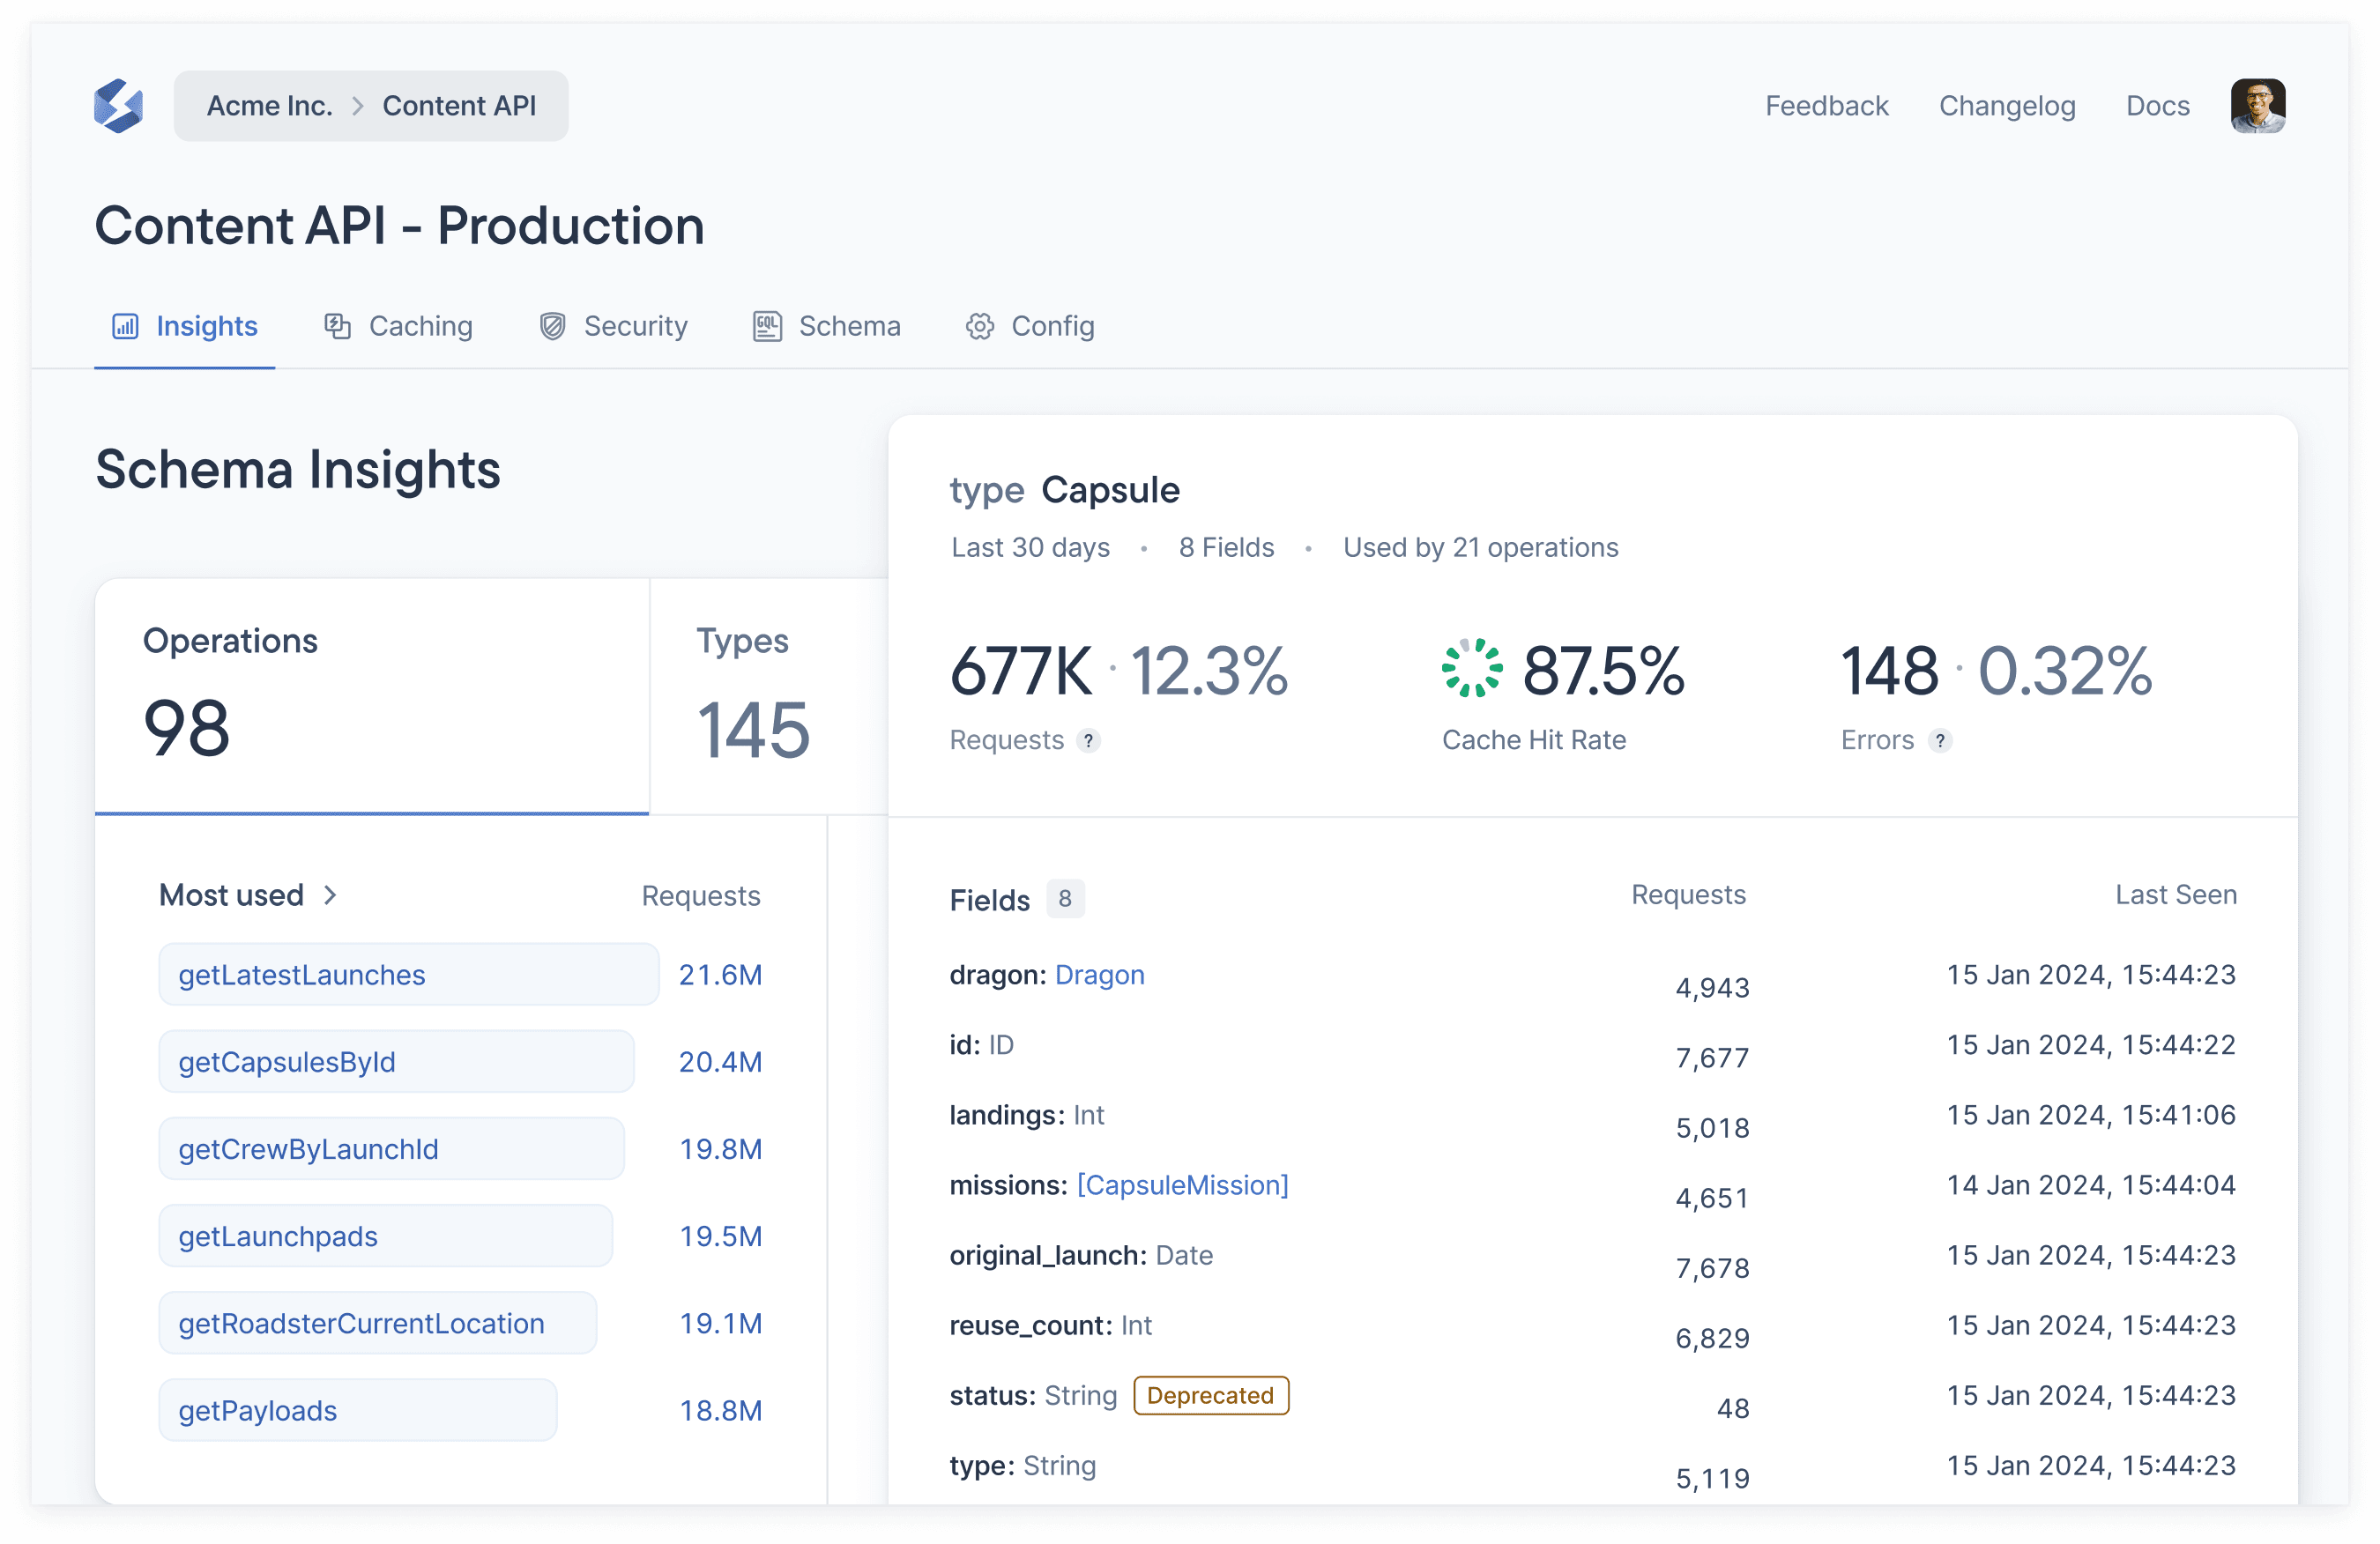Click the Requests help question mark icon
2380x1544 pixels.
[1088, 740]
